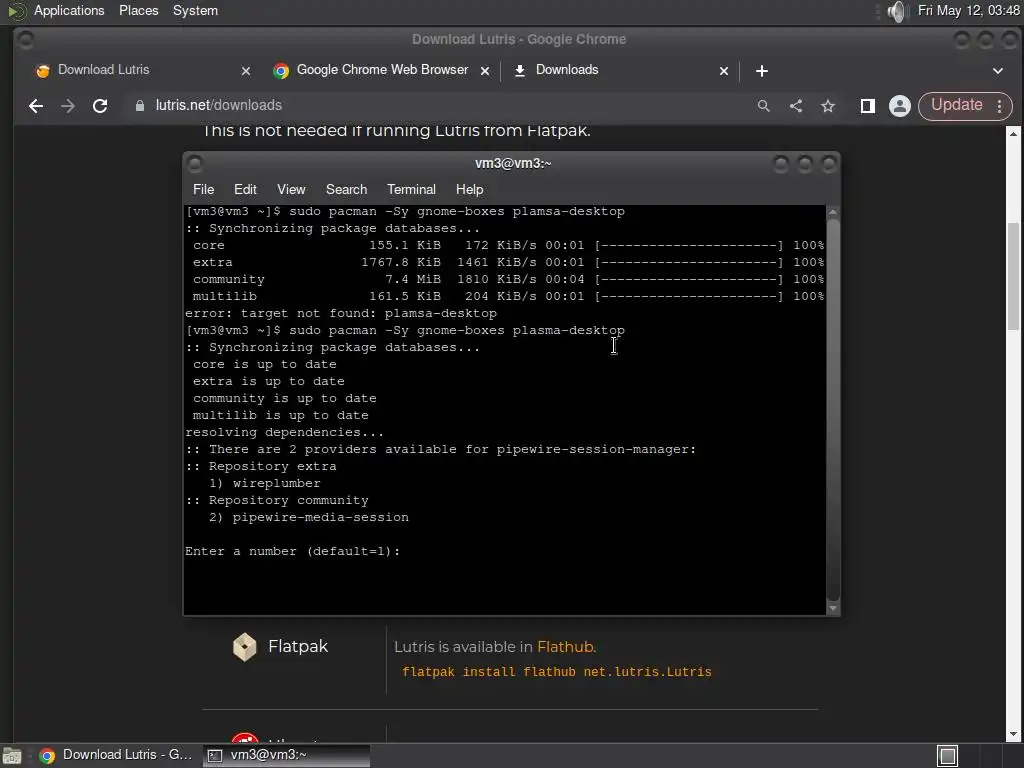The height and width of the screenshot is (768, 1024).
Task: Open the terminal View menu
Action: pos(291,189)
